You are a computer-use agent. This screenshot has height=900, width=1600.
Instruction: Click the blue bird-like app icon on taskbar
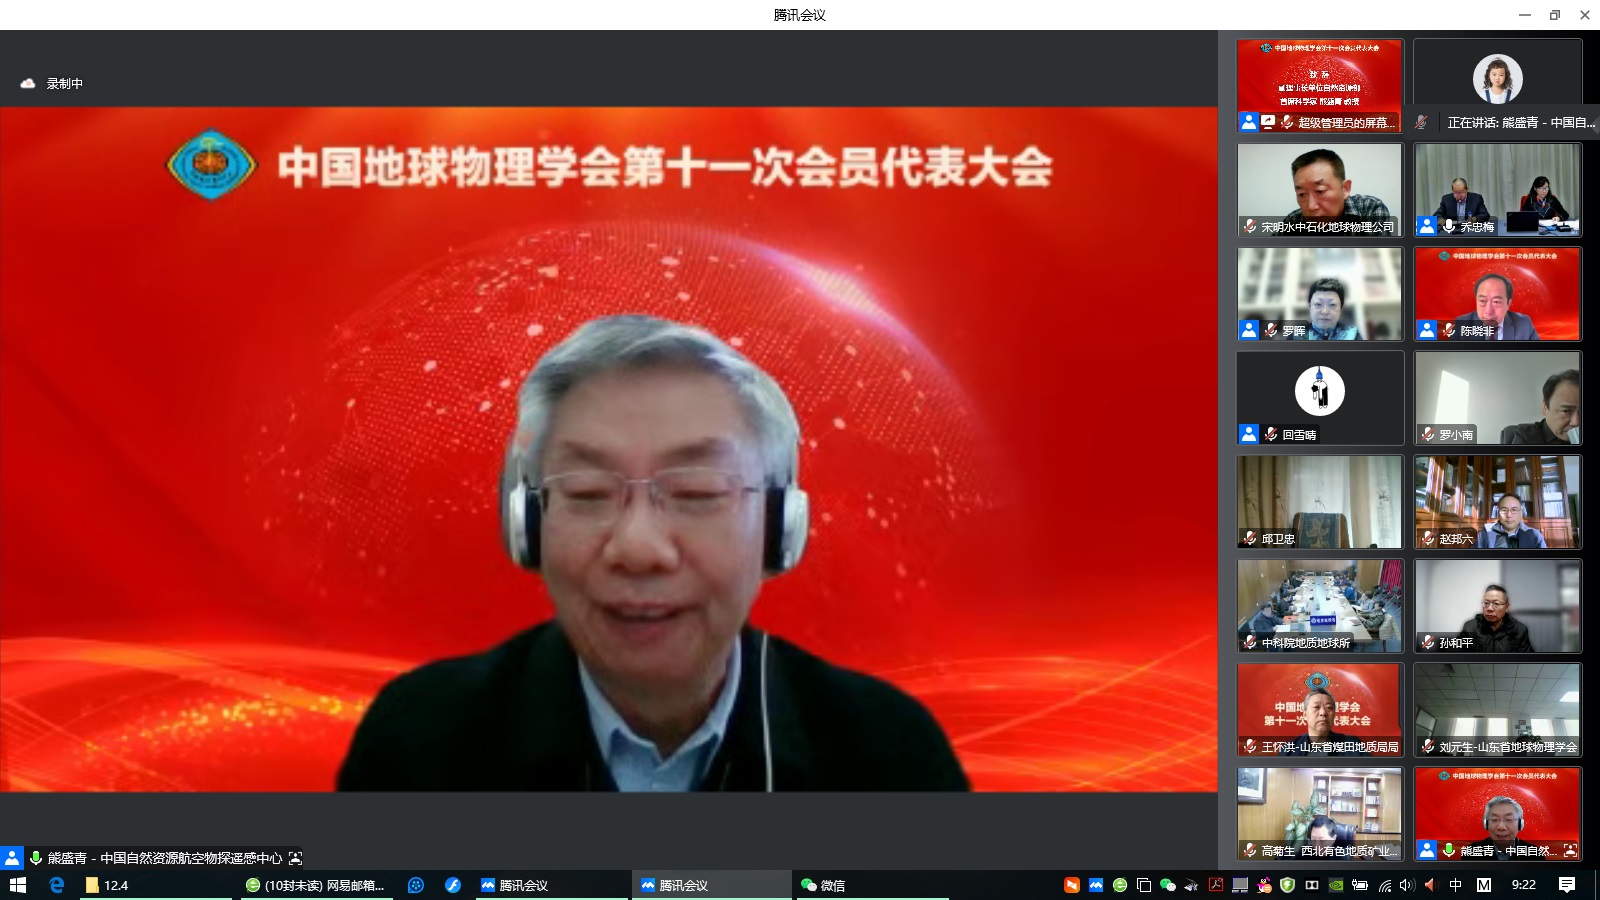(x=453, y=885)
